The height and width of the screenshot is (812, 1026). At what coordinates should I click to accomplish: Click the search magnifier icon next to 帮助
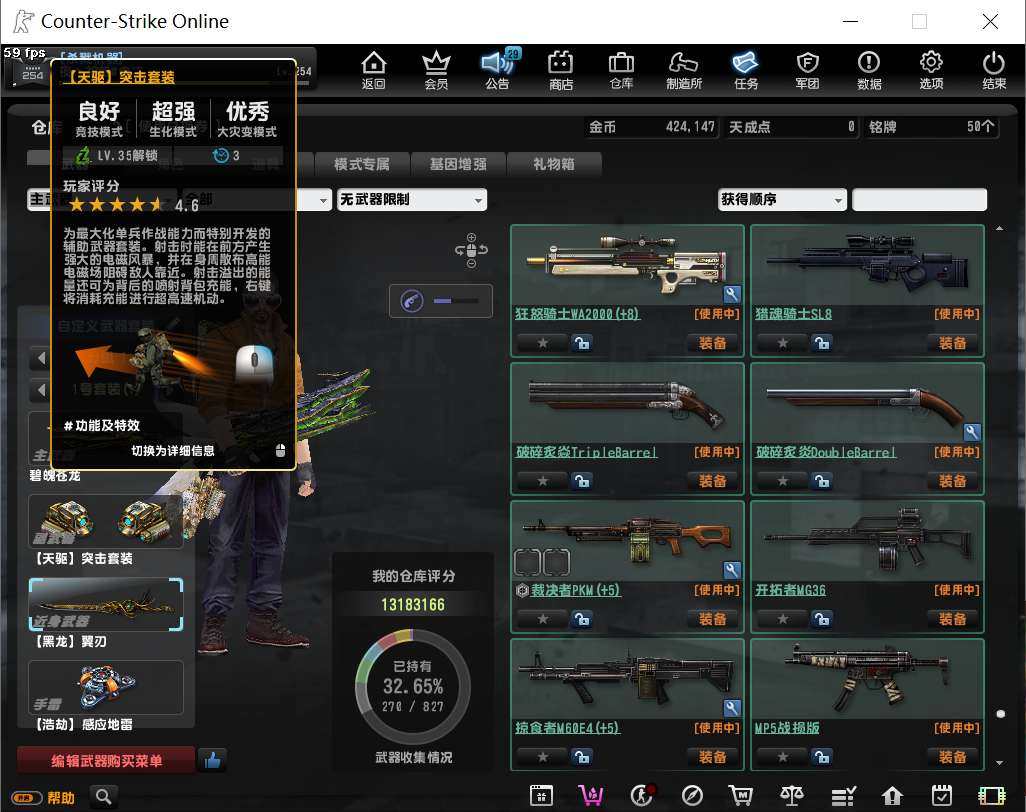(103, 796)
